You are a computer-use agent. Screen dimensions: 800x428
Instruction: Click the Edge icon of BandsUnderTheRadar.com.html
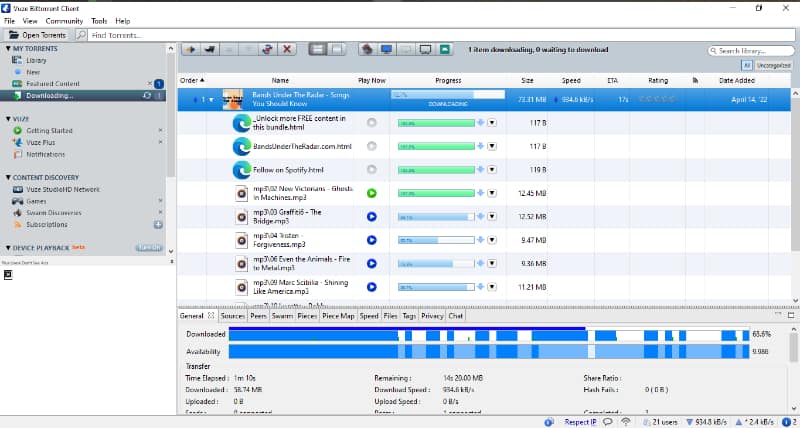coord(241,146)
